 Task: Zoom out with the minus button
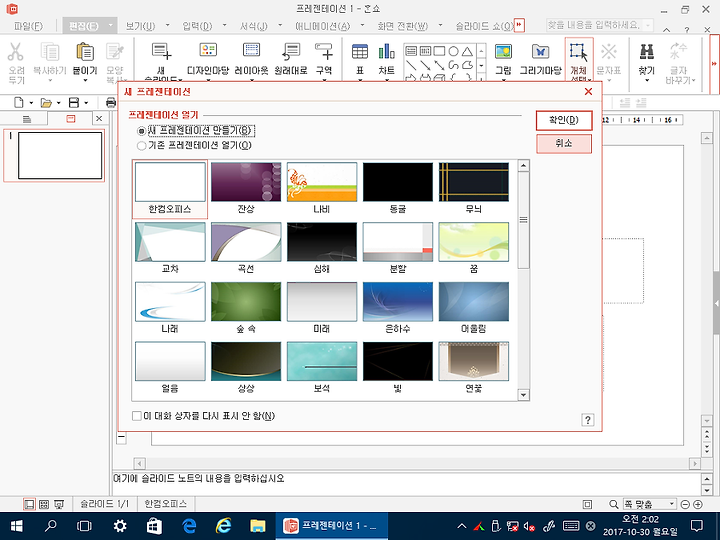pyautogui.click(x=685, y=504)
